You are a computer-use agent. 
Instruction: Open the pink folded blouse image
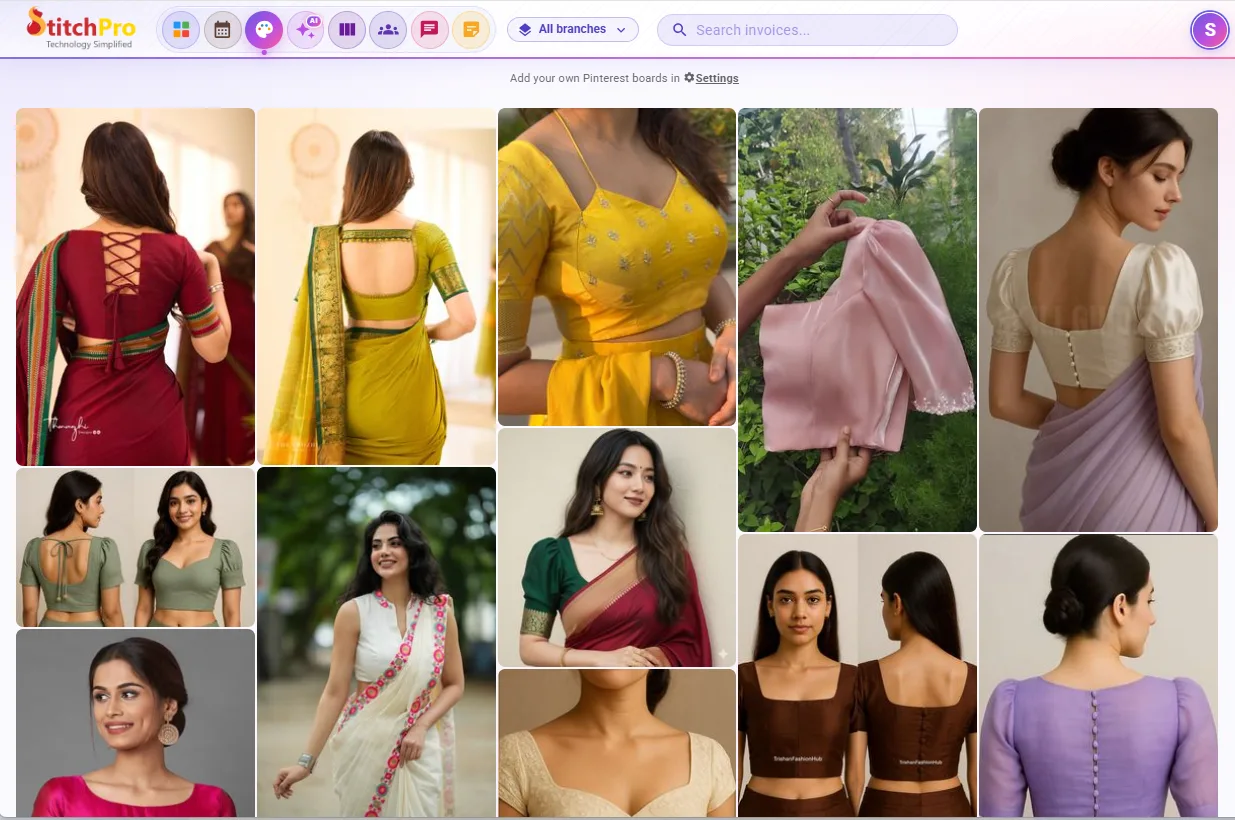tap(857, 320)
